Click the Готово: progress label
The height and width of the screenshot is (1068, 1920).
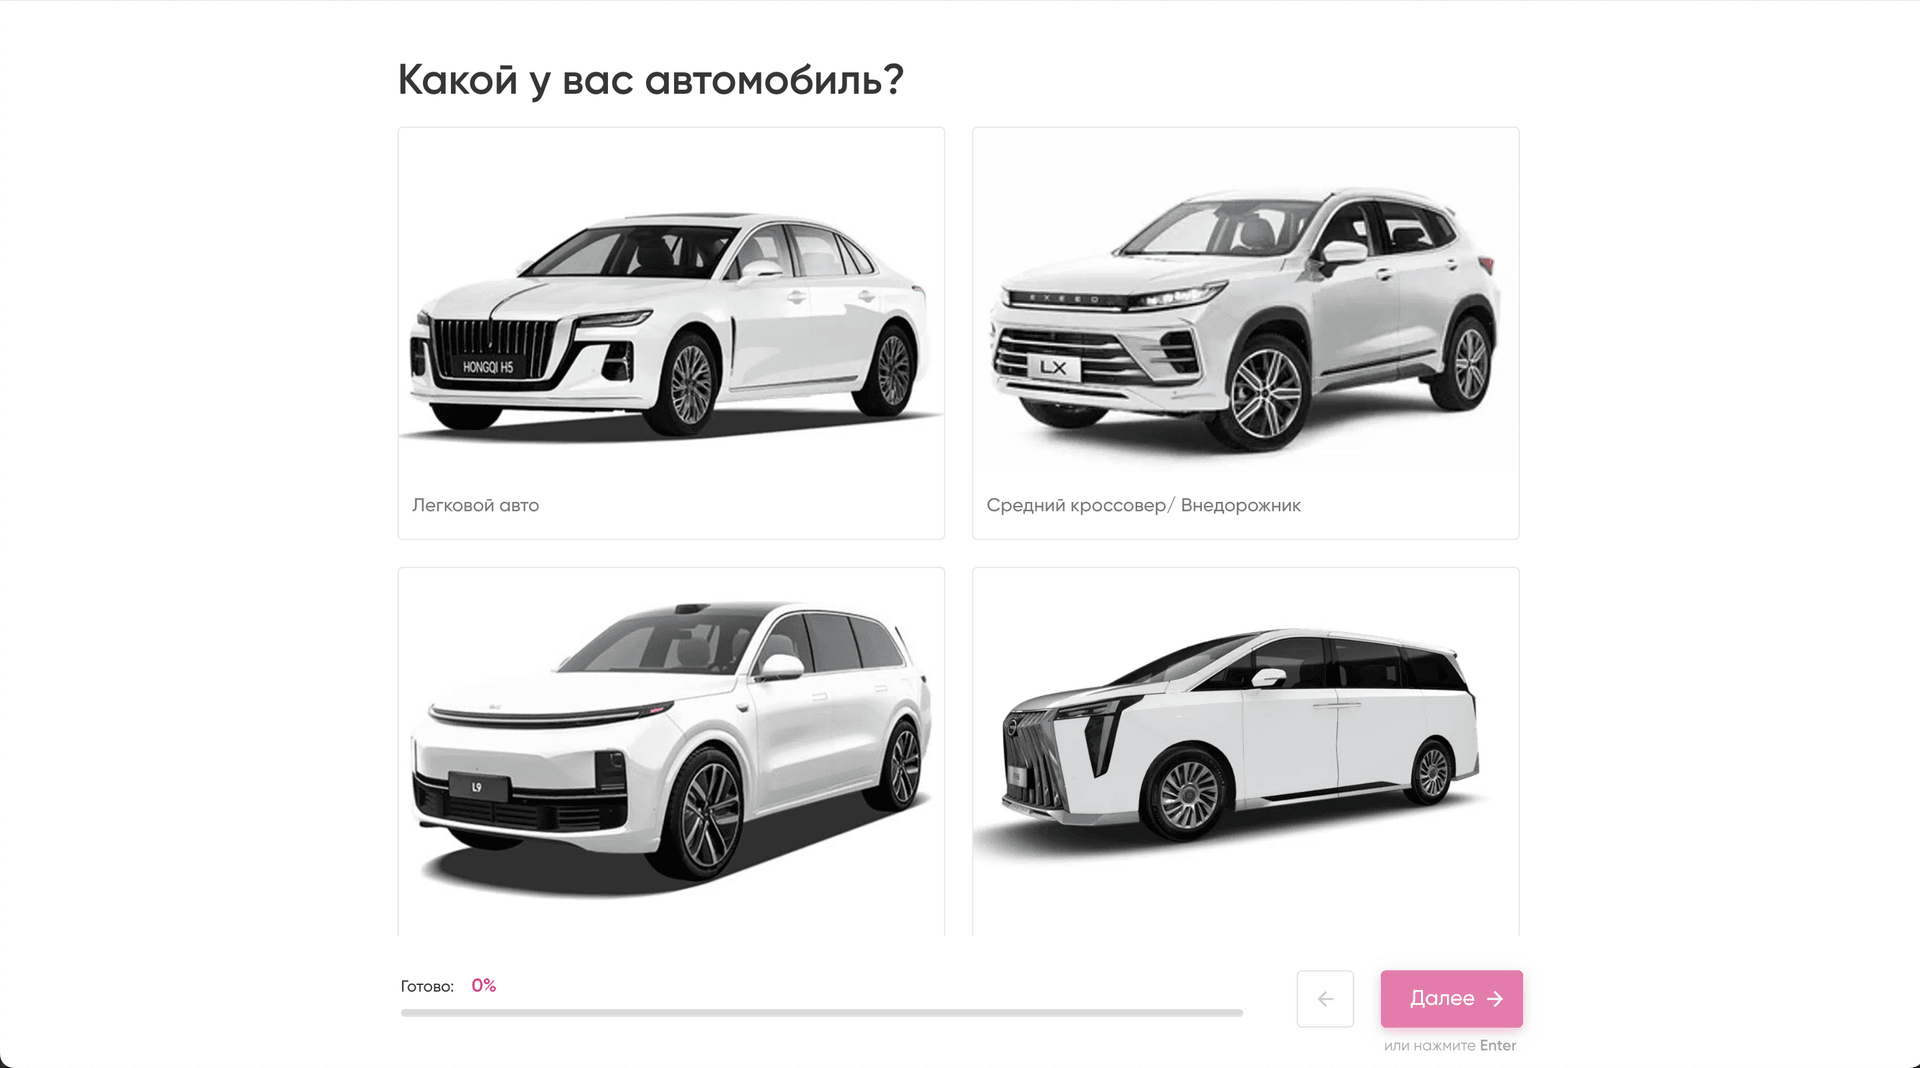point(427,986)
